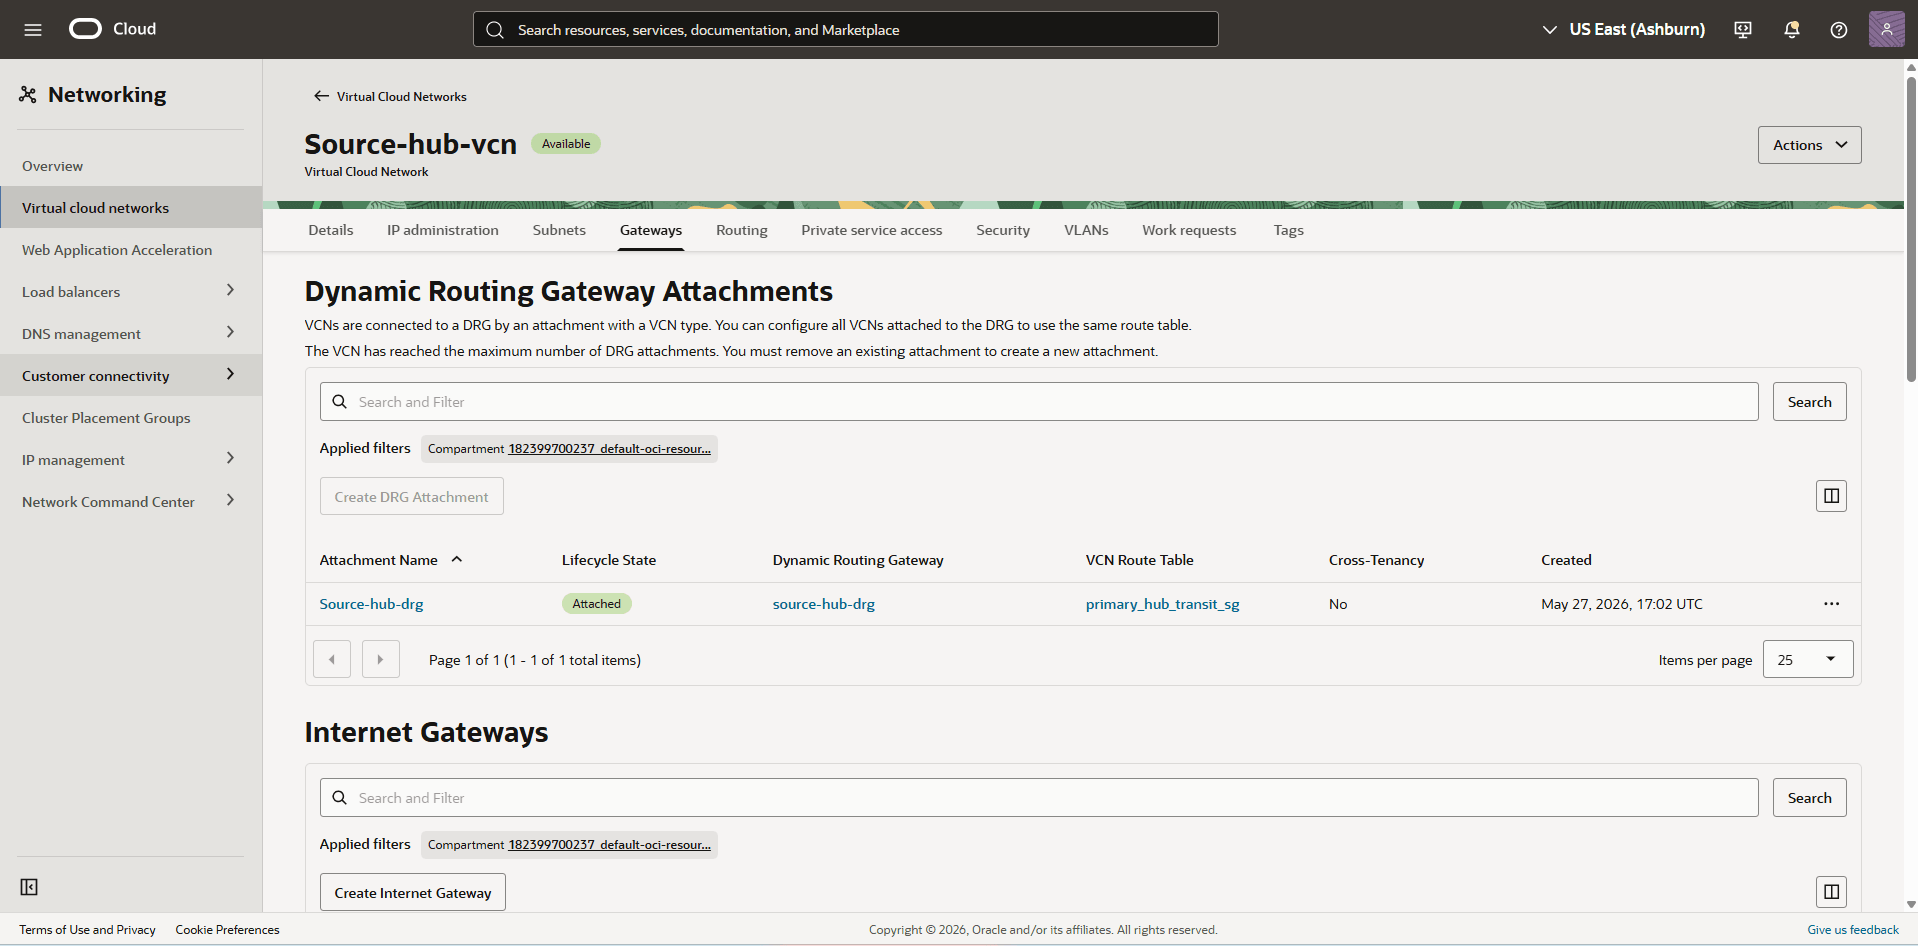Open Terms of Use and Privacy
This screenshot has width=1918, height=946.
(x=87, y=930)
